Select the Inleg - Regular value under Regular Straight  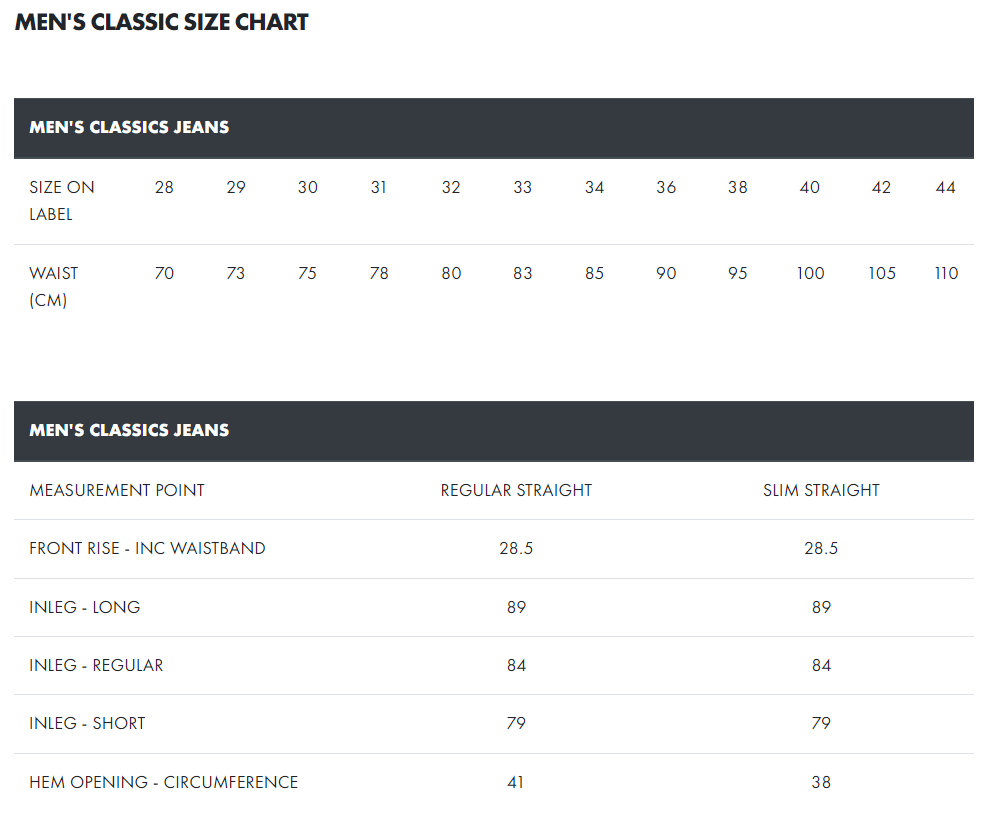(516, 665)
